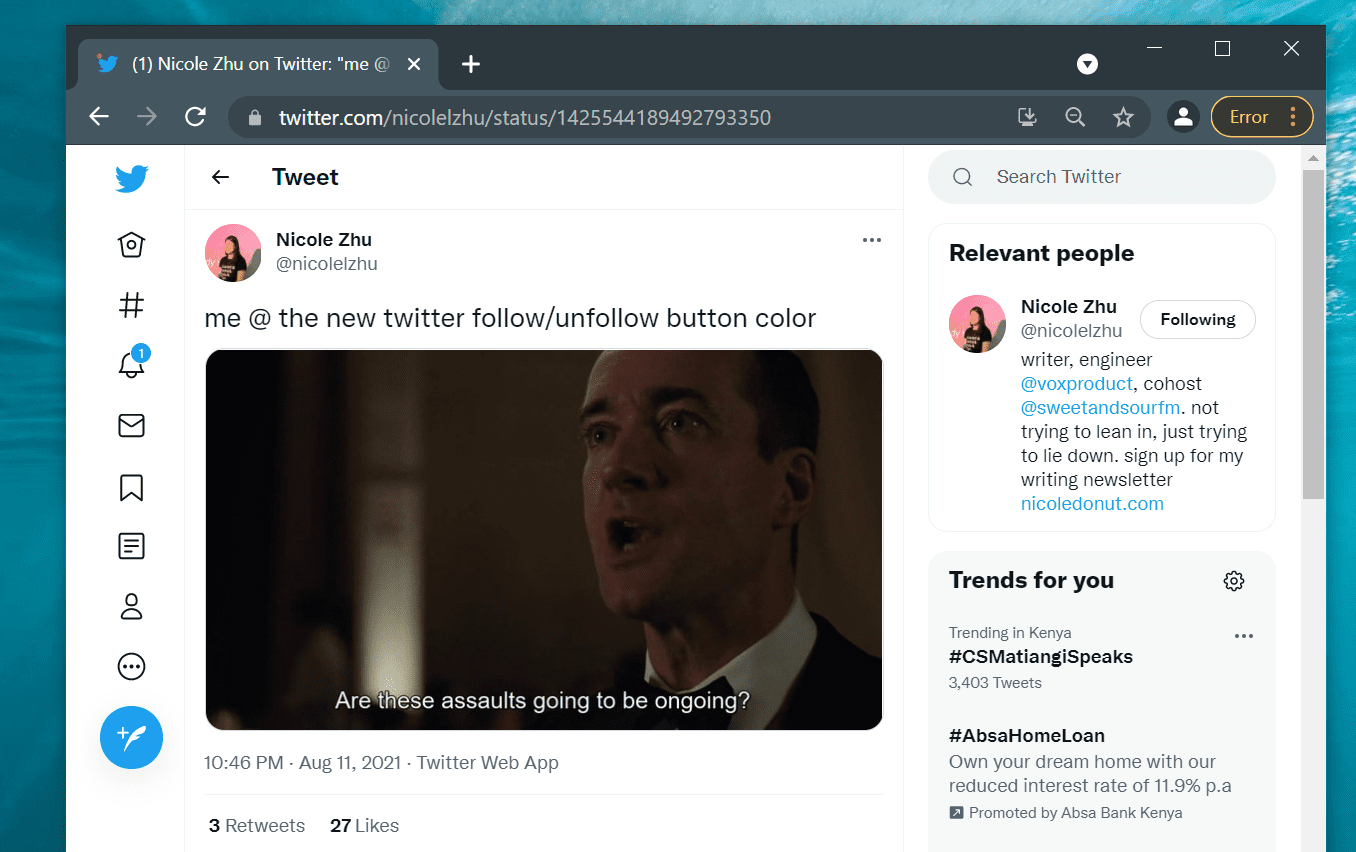Click '3,403 Tweets' count text
The width and height of the screenshot is (1356, 852).
click(995, 683)
